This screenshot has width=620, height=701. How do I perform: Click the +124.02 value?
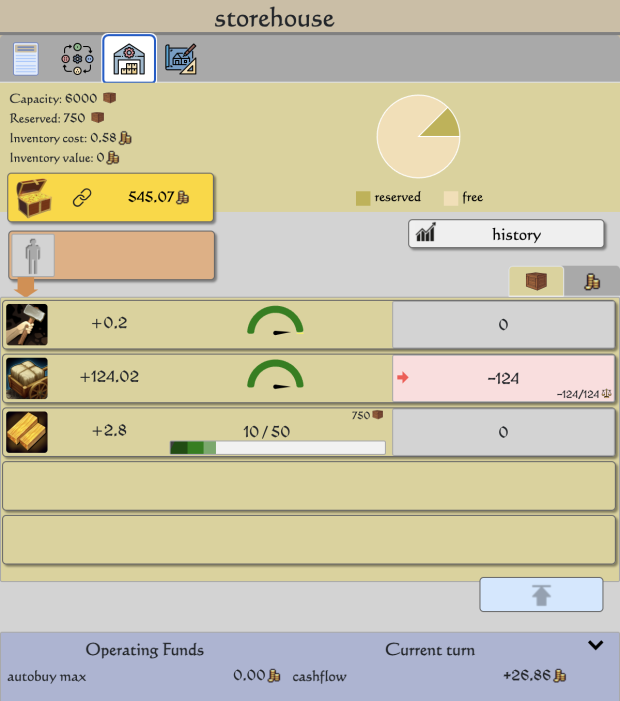coord(109,377)
